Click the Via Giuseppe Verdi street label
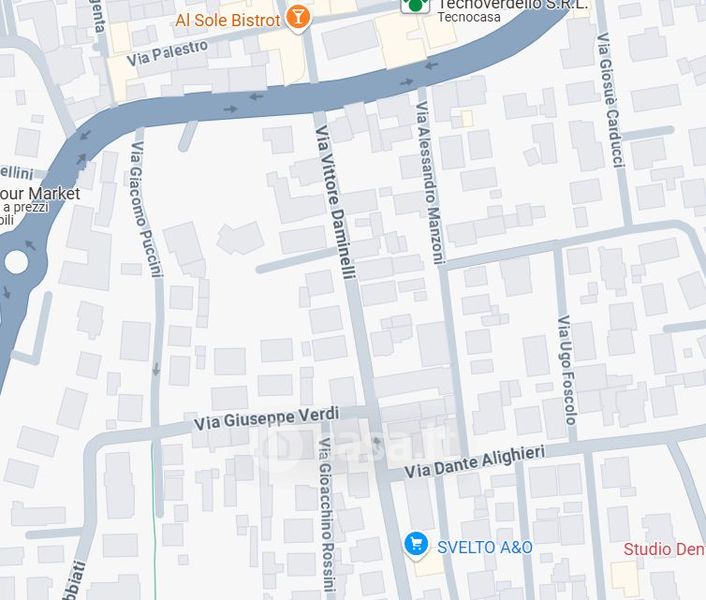 [x=267, y=418]
